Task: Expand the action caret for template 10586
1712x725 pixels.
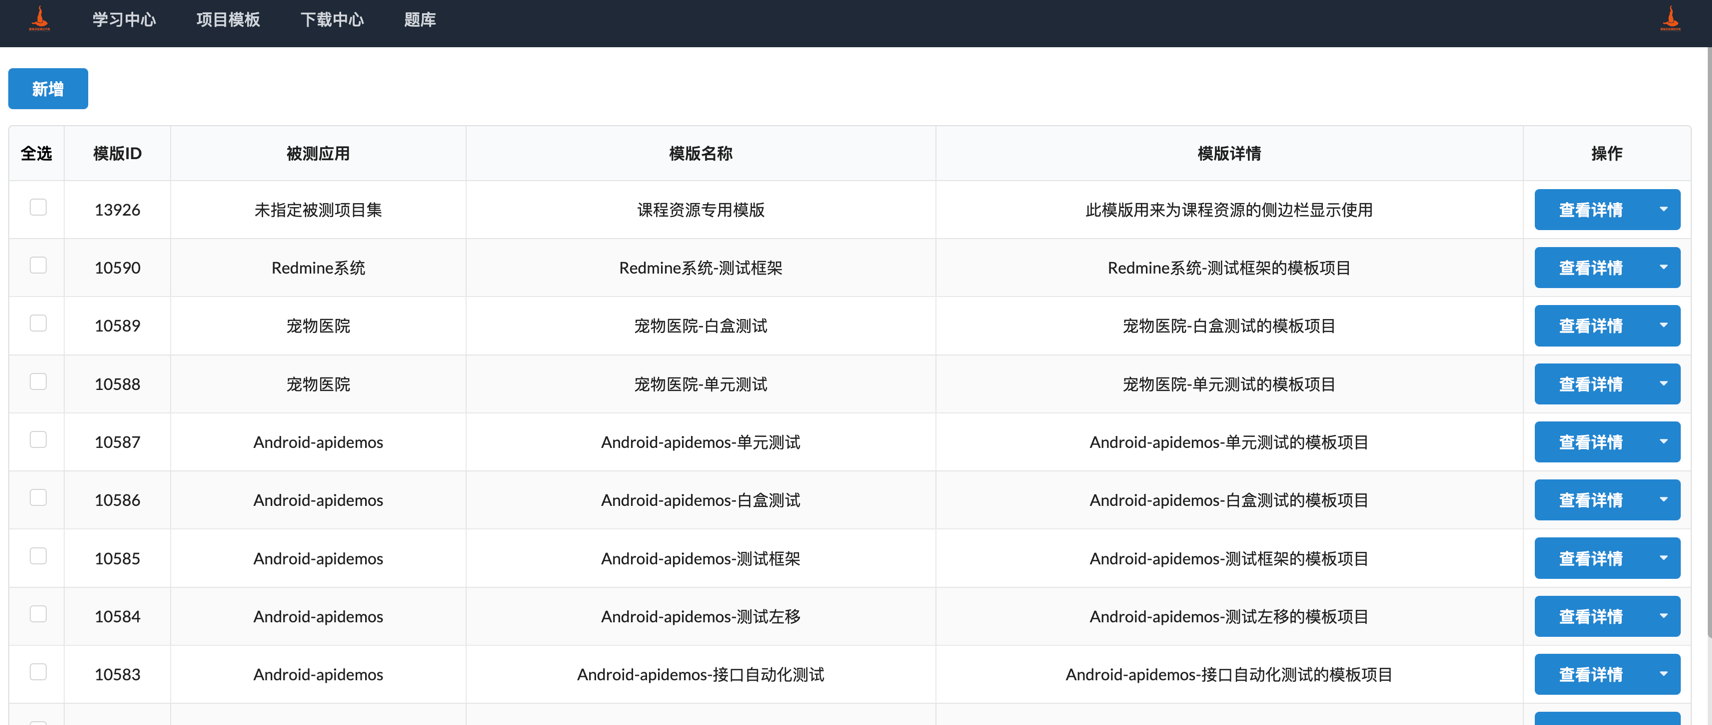Action: coord(1663,500)
